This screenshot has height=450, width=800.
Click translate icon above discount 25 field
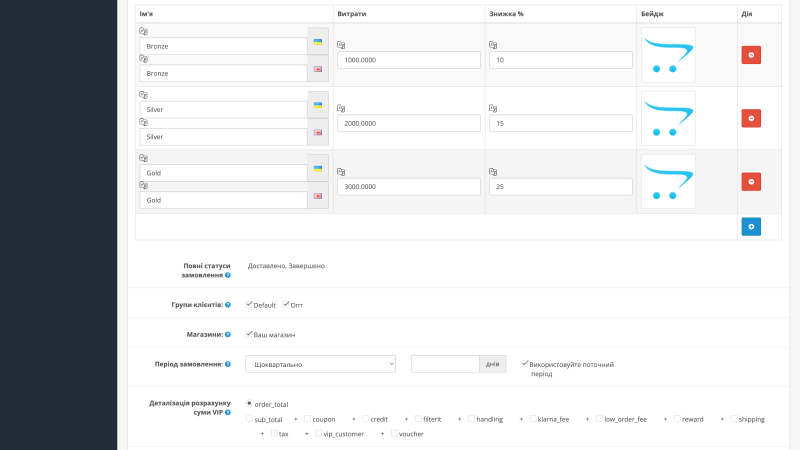[x=493, y=172]
